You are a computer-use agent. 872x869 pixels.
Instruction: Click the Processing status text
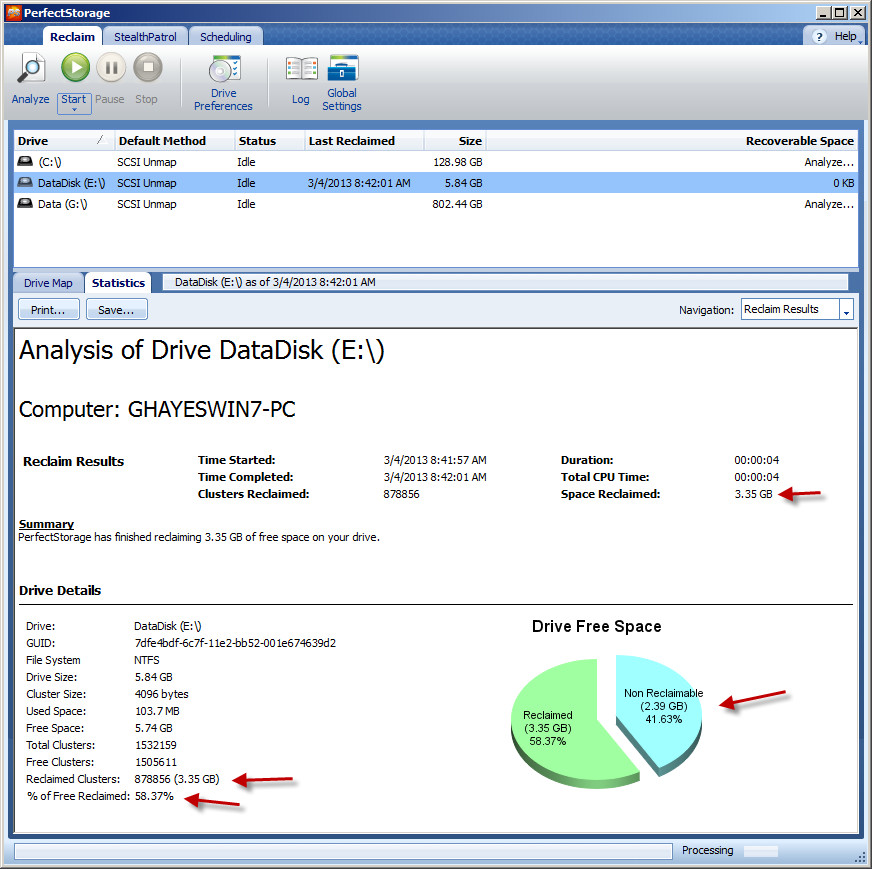pos(707,850)
